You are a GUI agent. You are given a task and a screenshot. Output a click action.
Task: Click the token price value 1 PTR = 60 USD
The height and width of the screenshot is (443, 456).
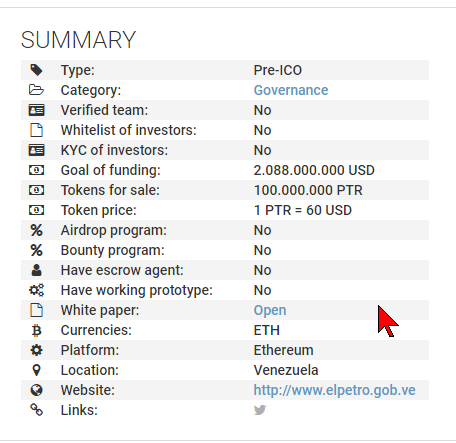point(303,210)
